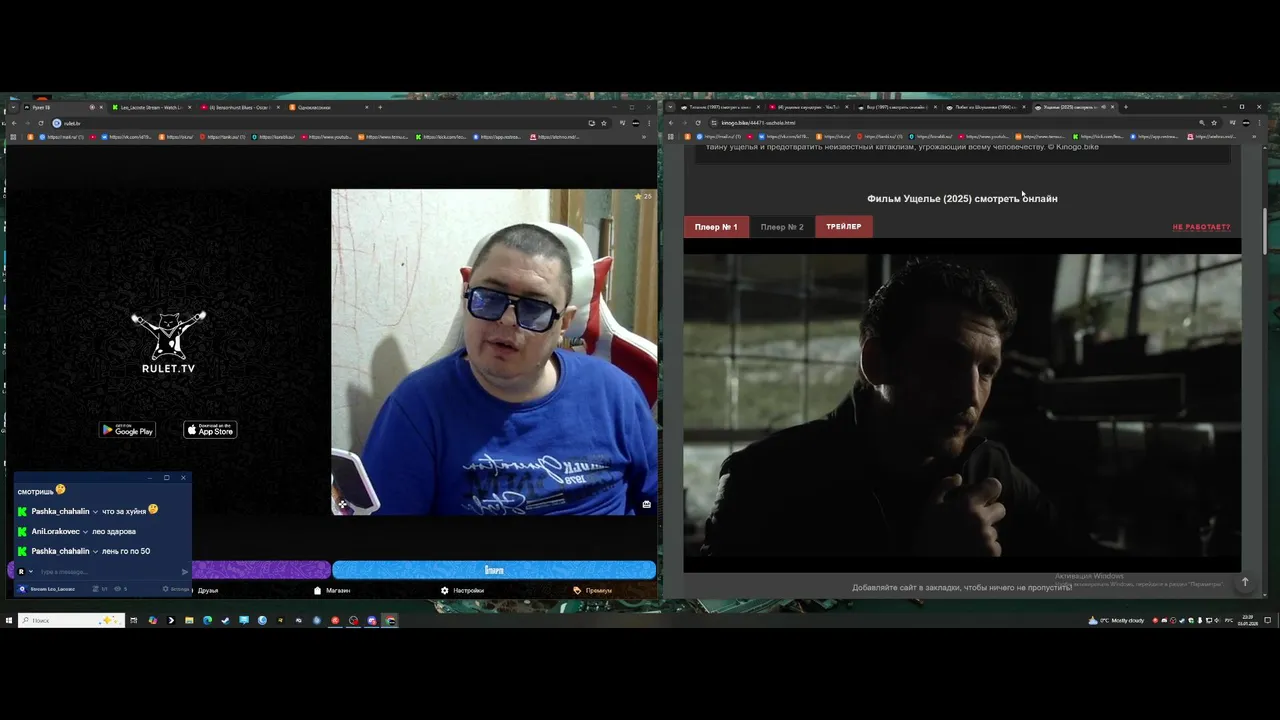Open App Store download badge
Image resolution: width=1280 pixels, height=720 pixels.
pyautogui.click(x=210, y=430)
